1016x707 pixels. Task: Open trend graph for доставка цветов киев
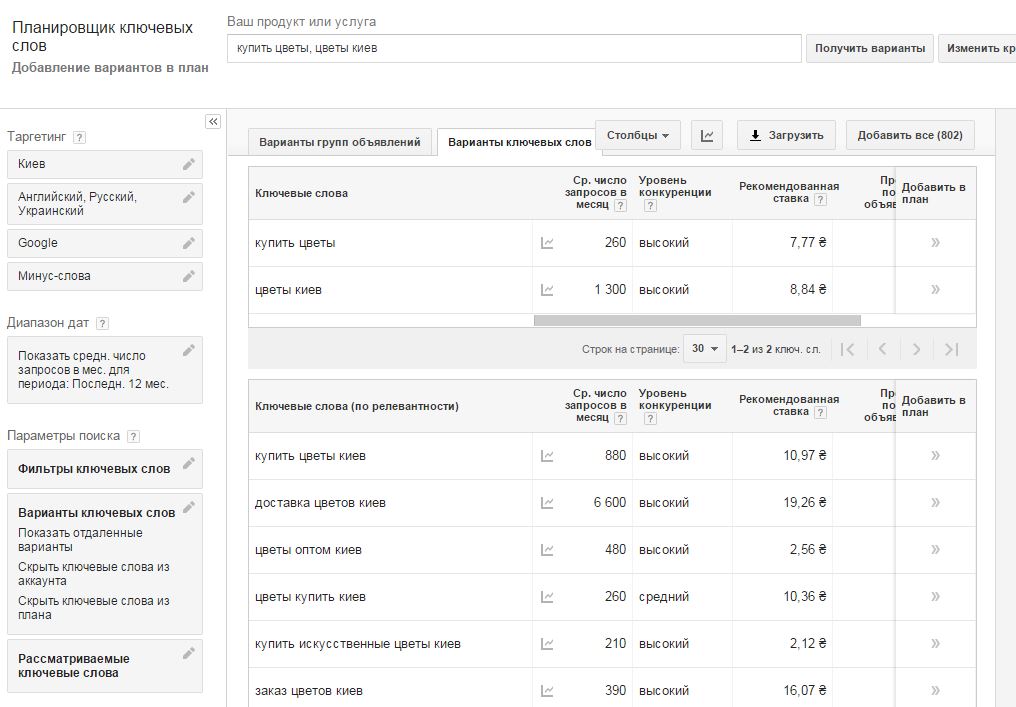[x=547, y=503]
